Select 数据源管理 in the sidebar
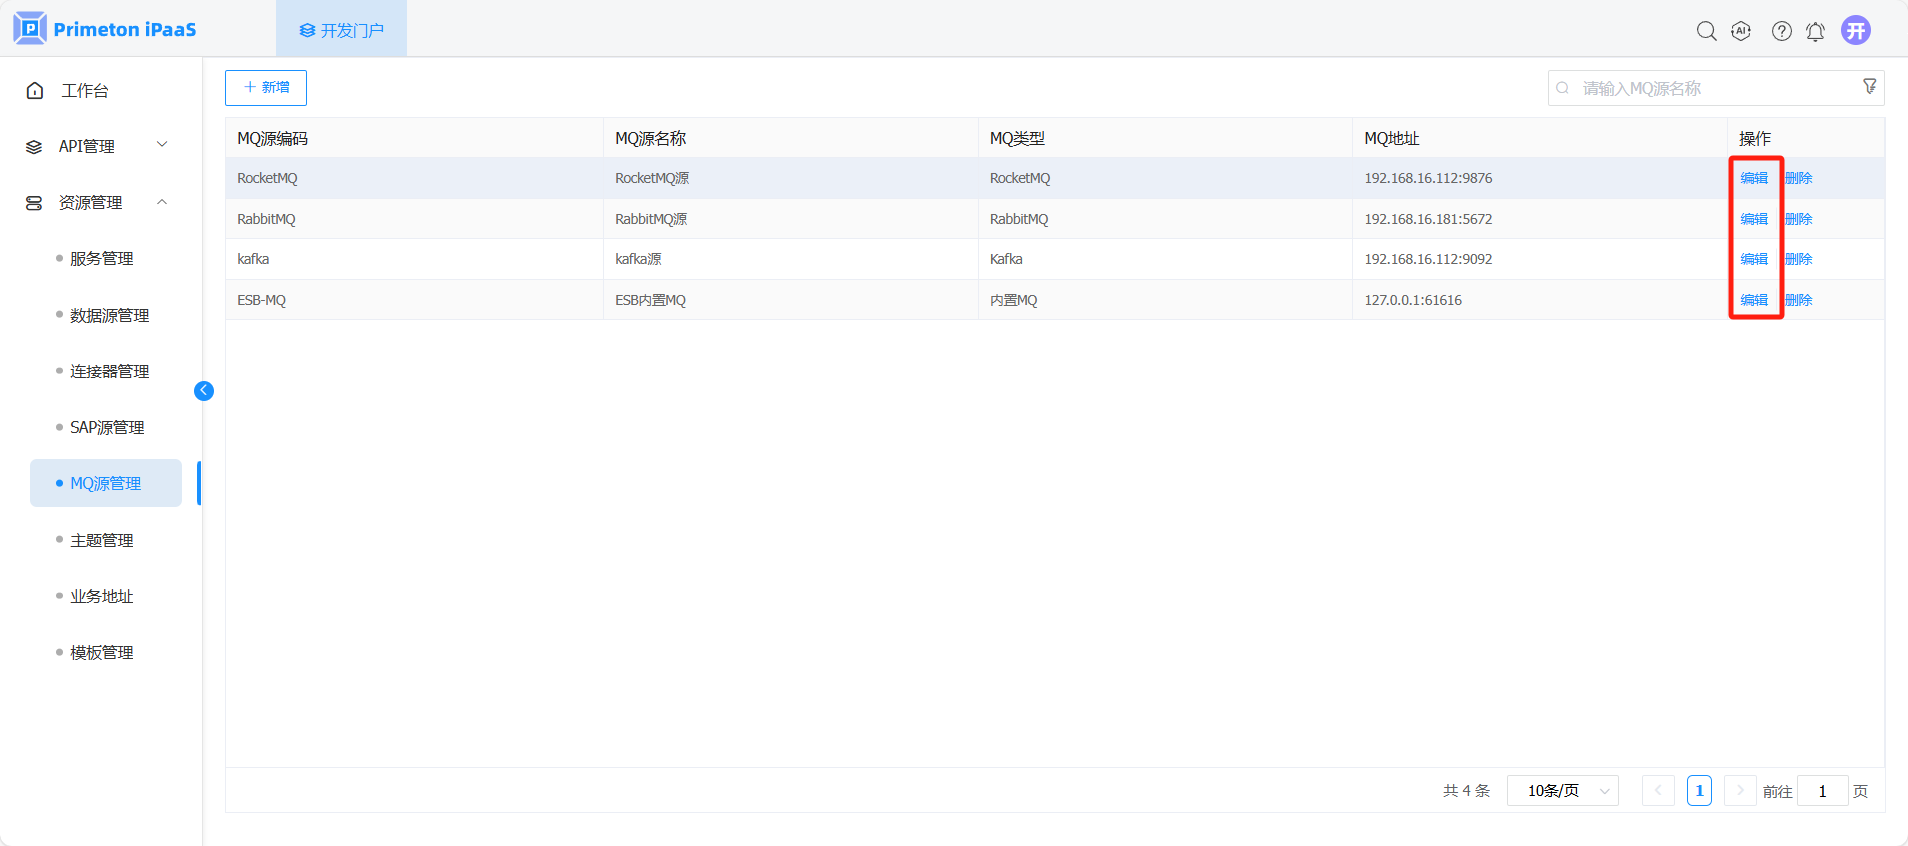 109,315
